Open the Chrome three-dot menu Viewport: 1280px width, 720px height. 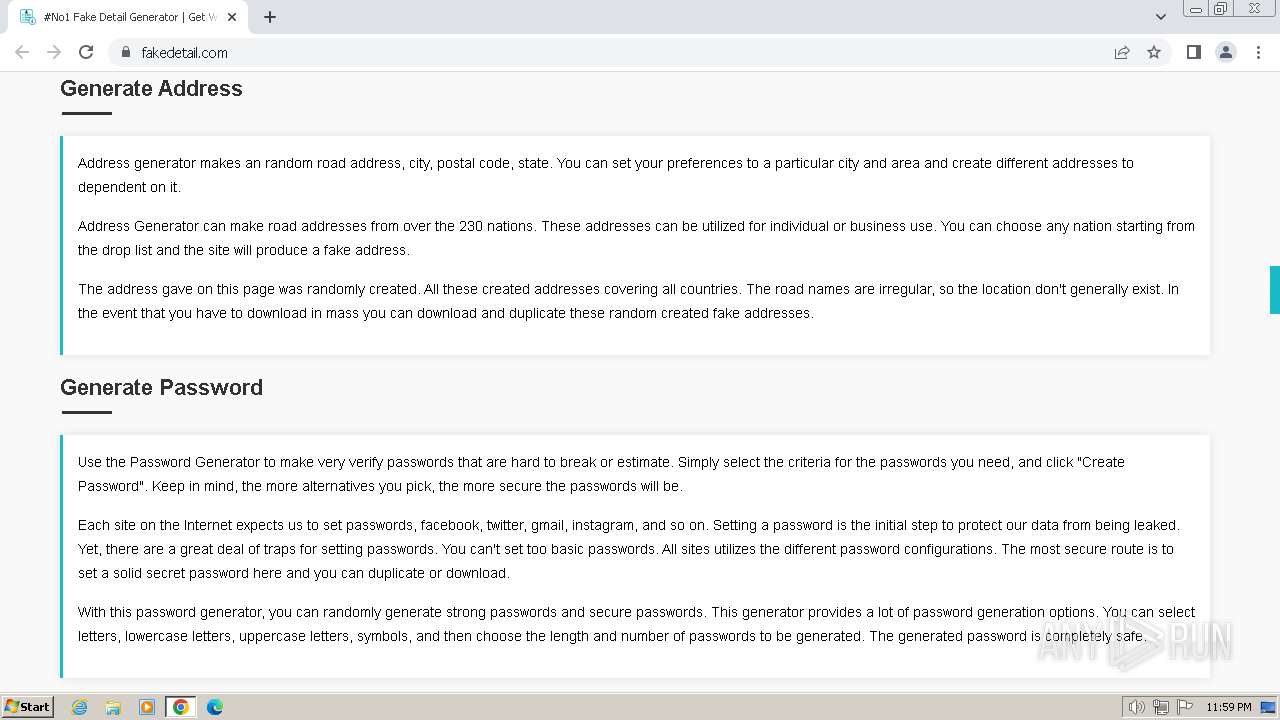click(x=1258, y=52)
